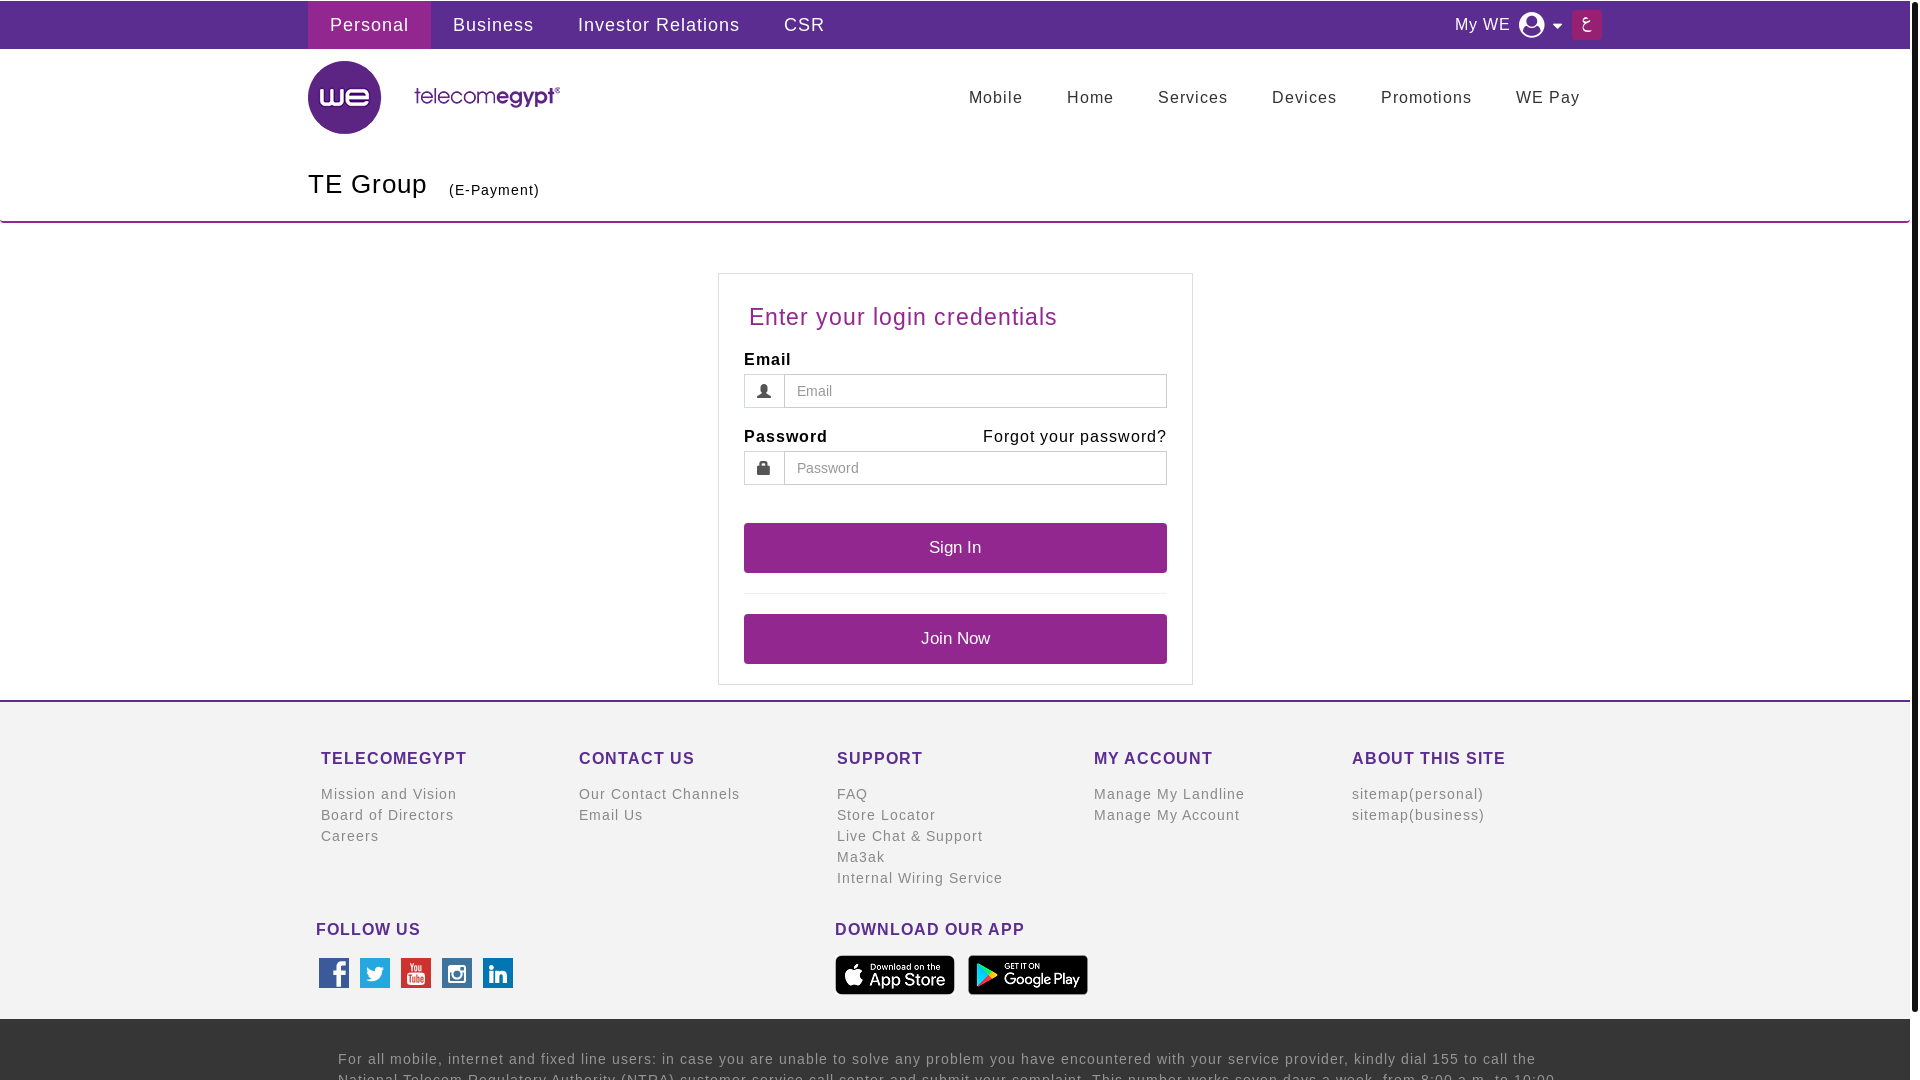Viewport: 1920px width, 1080px height.
Task: Open Internal Wiring Service link
Action: [x=920, y=878]
